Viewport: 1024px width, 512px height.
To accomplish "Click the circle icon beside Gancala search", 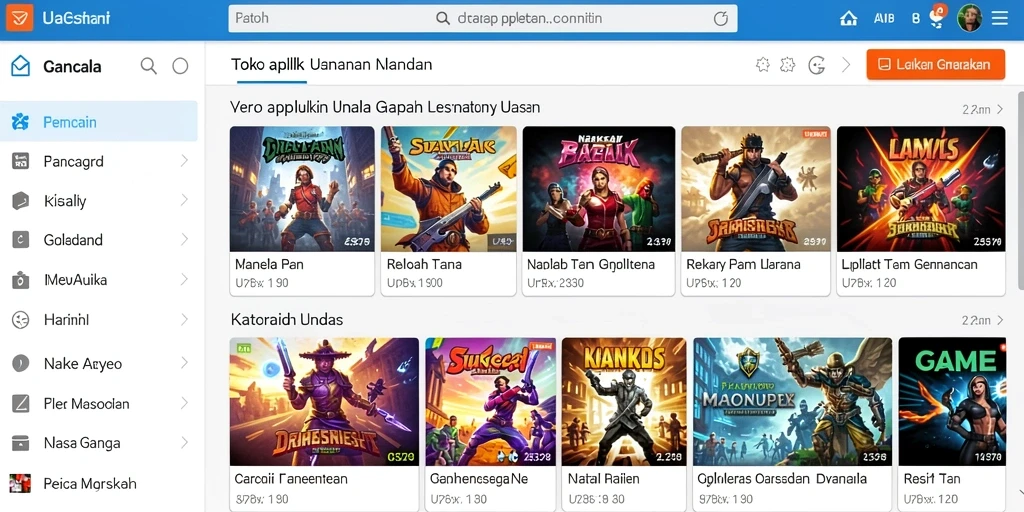I will click(180, 66).
